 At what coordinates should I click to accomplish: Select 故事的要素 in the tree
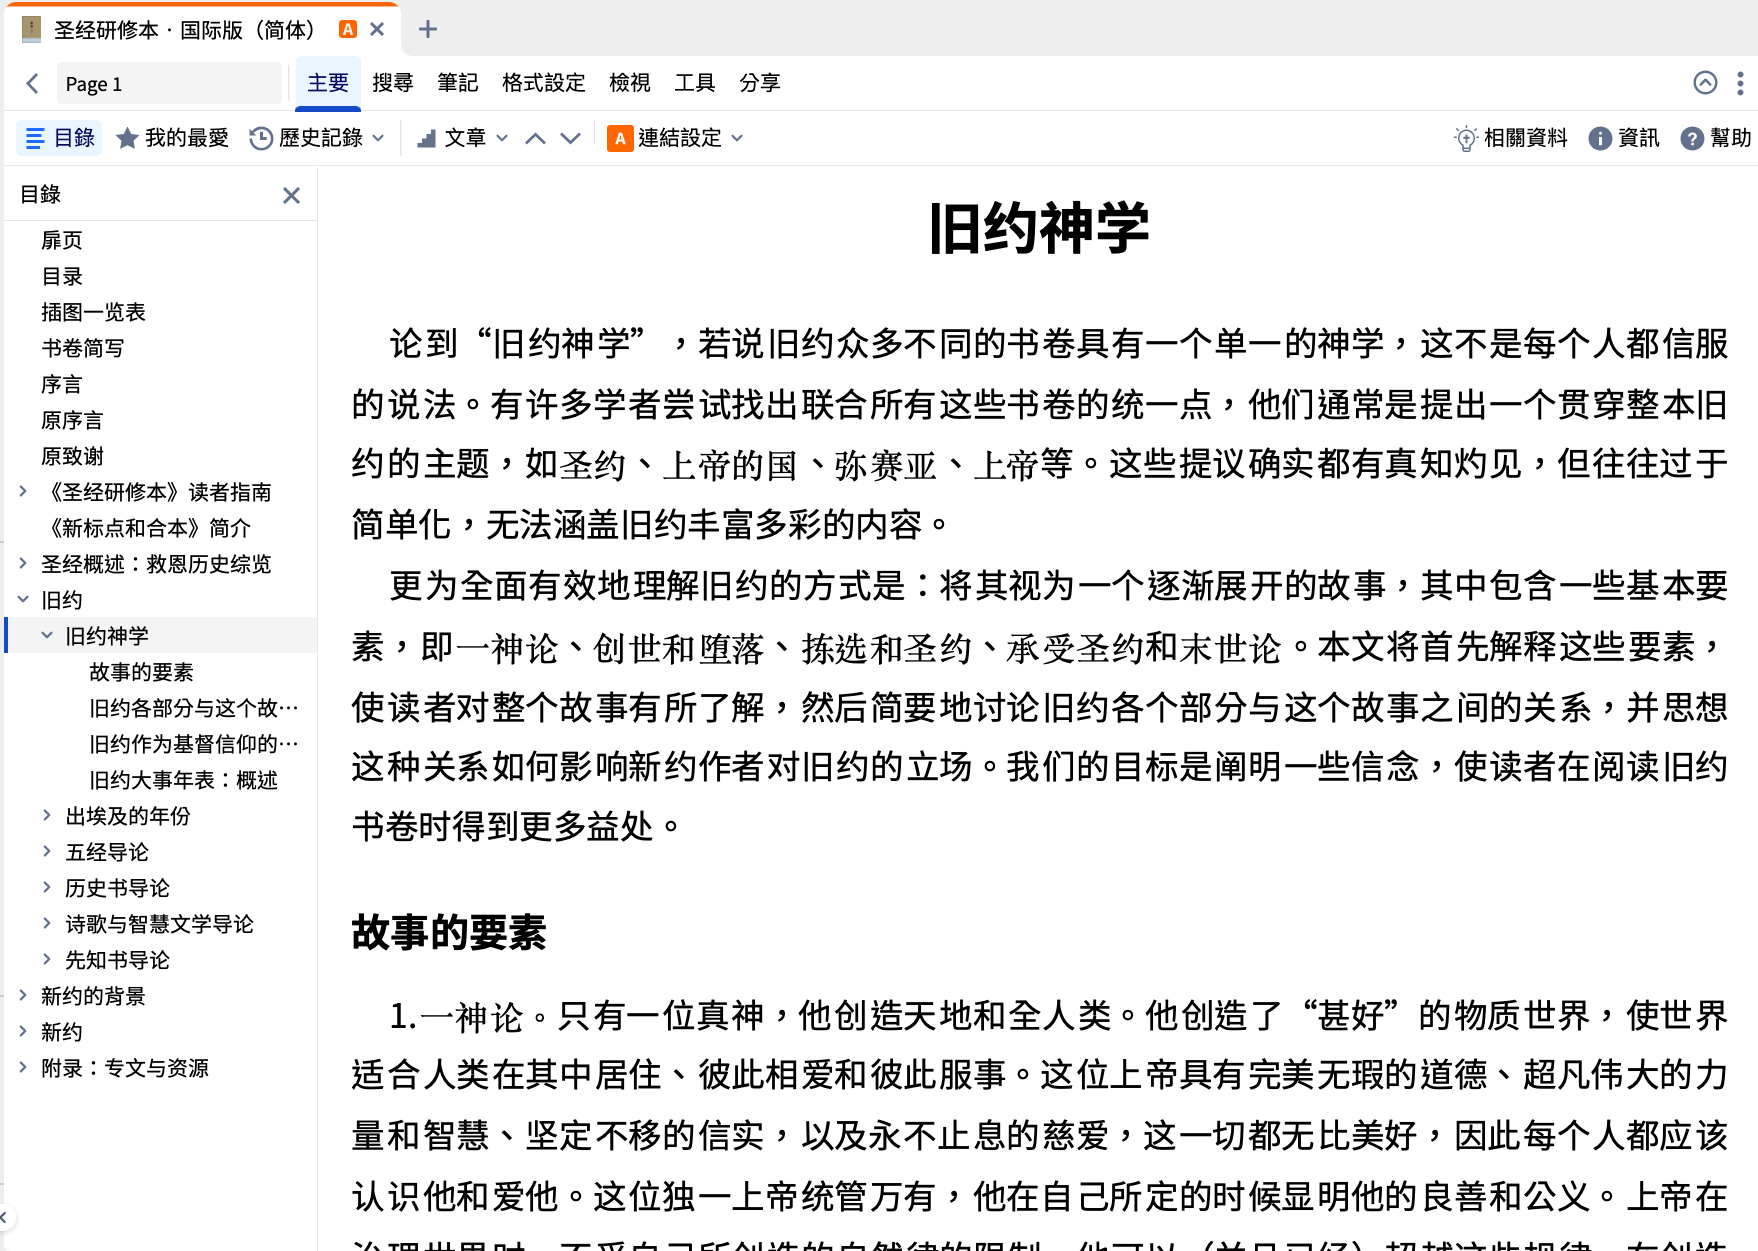coord(141,672)
